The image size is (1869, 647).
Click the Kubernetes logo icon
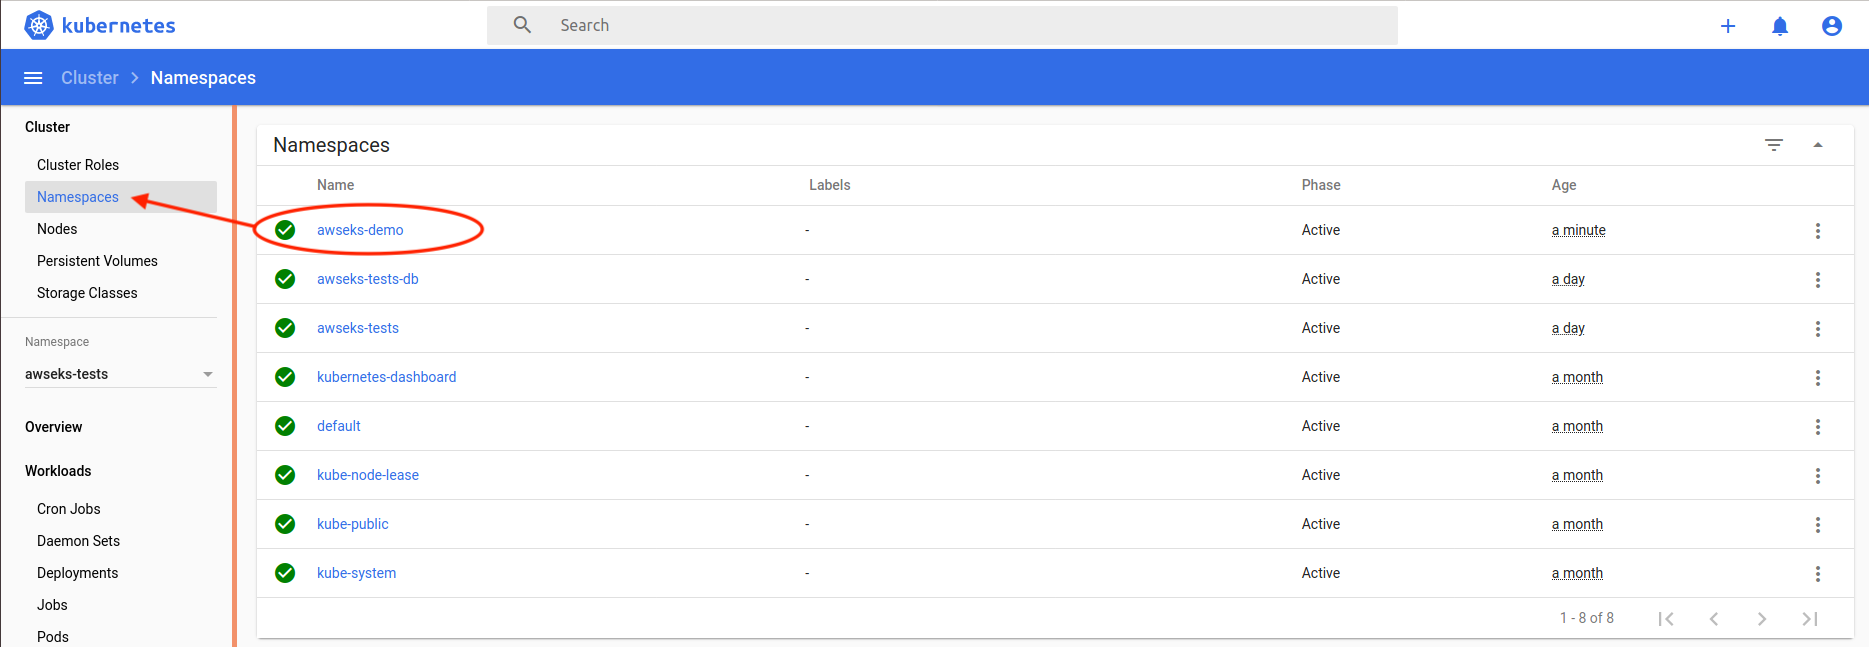pos(39,25)
